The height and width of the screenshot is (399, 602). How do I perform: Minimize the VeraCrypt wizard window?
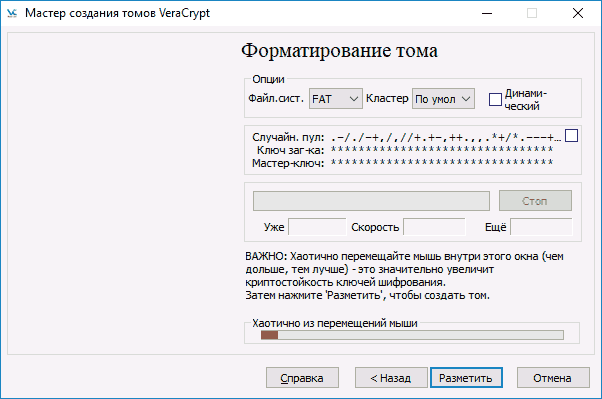pyautogui.click(x=487, y=13)
